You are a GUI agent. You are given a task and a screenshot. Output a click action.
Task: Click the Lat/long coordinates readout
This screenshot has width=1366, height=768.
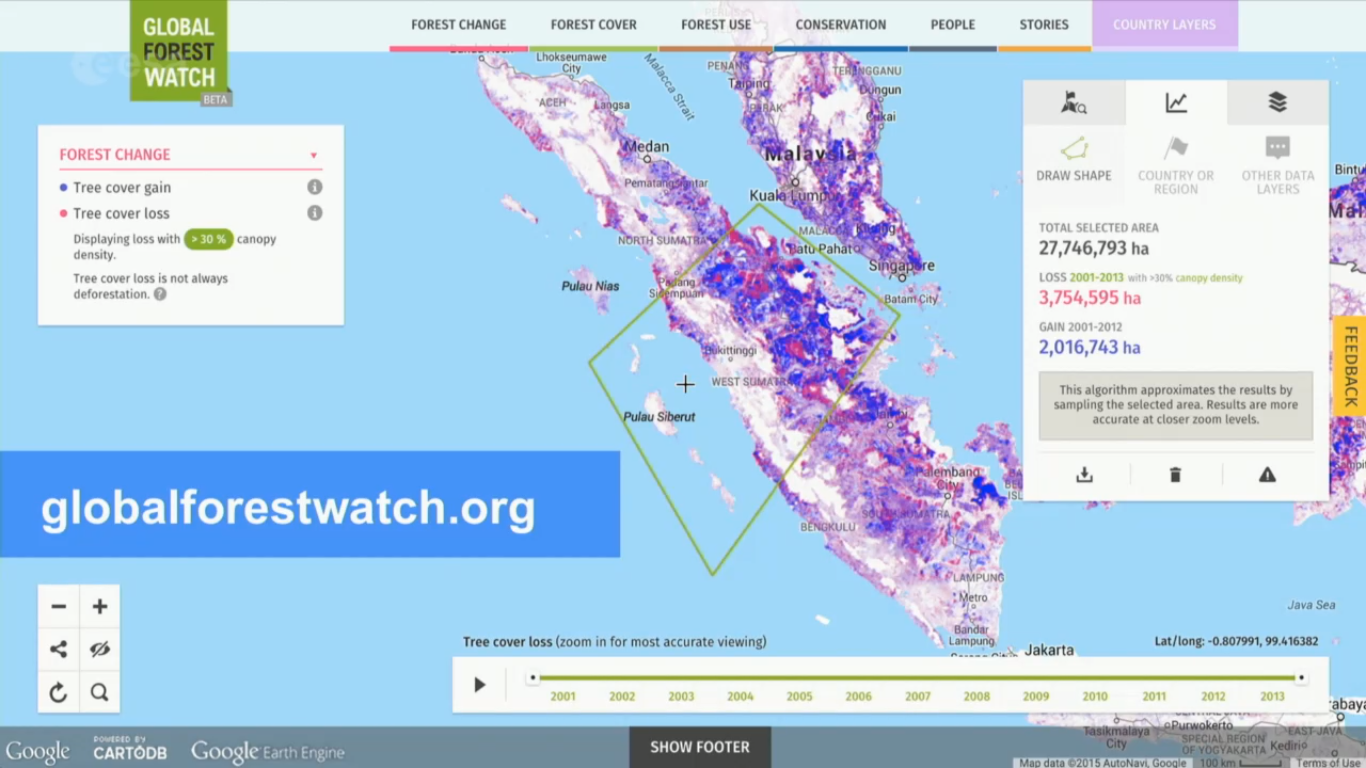[x=1236, y=642]
